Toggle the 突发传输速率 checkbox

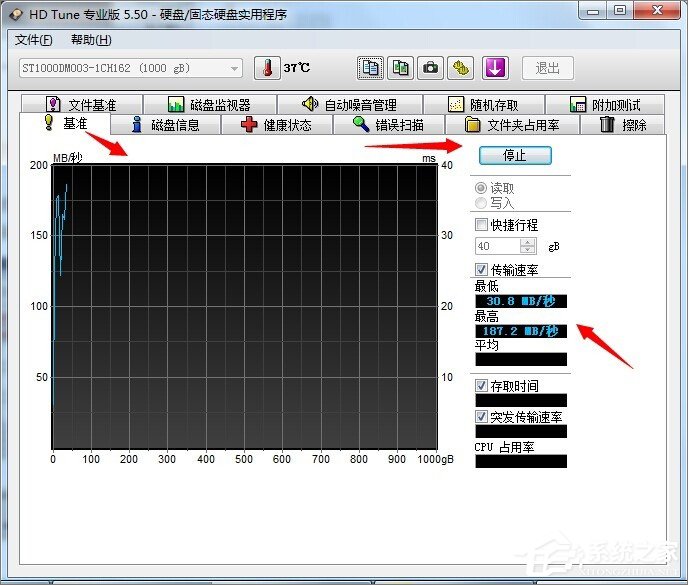coord(481,416)
